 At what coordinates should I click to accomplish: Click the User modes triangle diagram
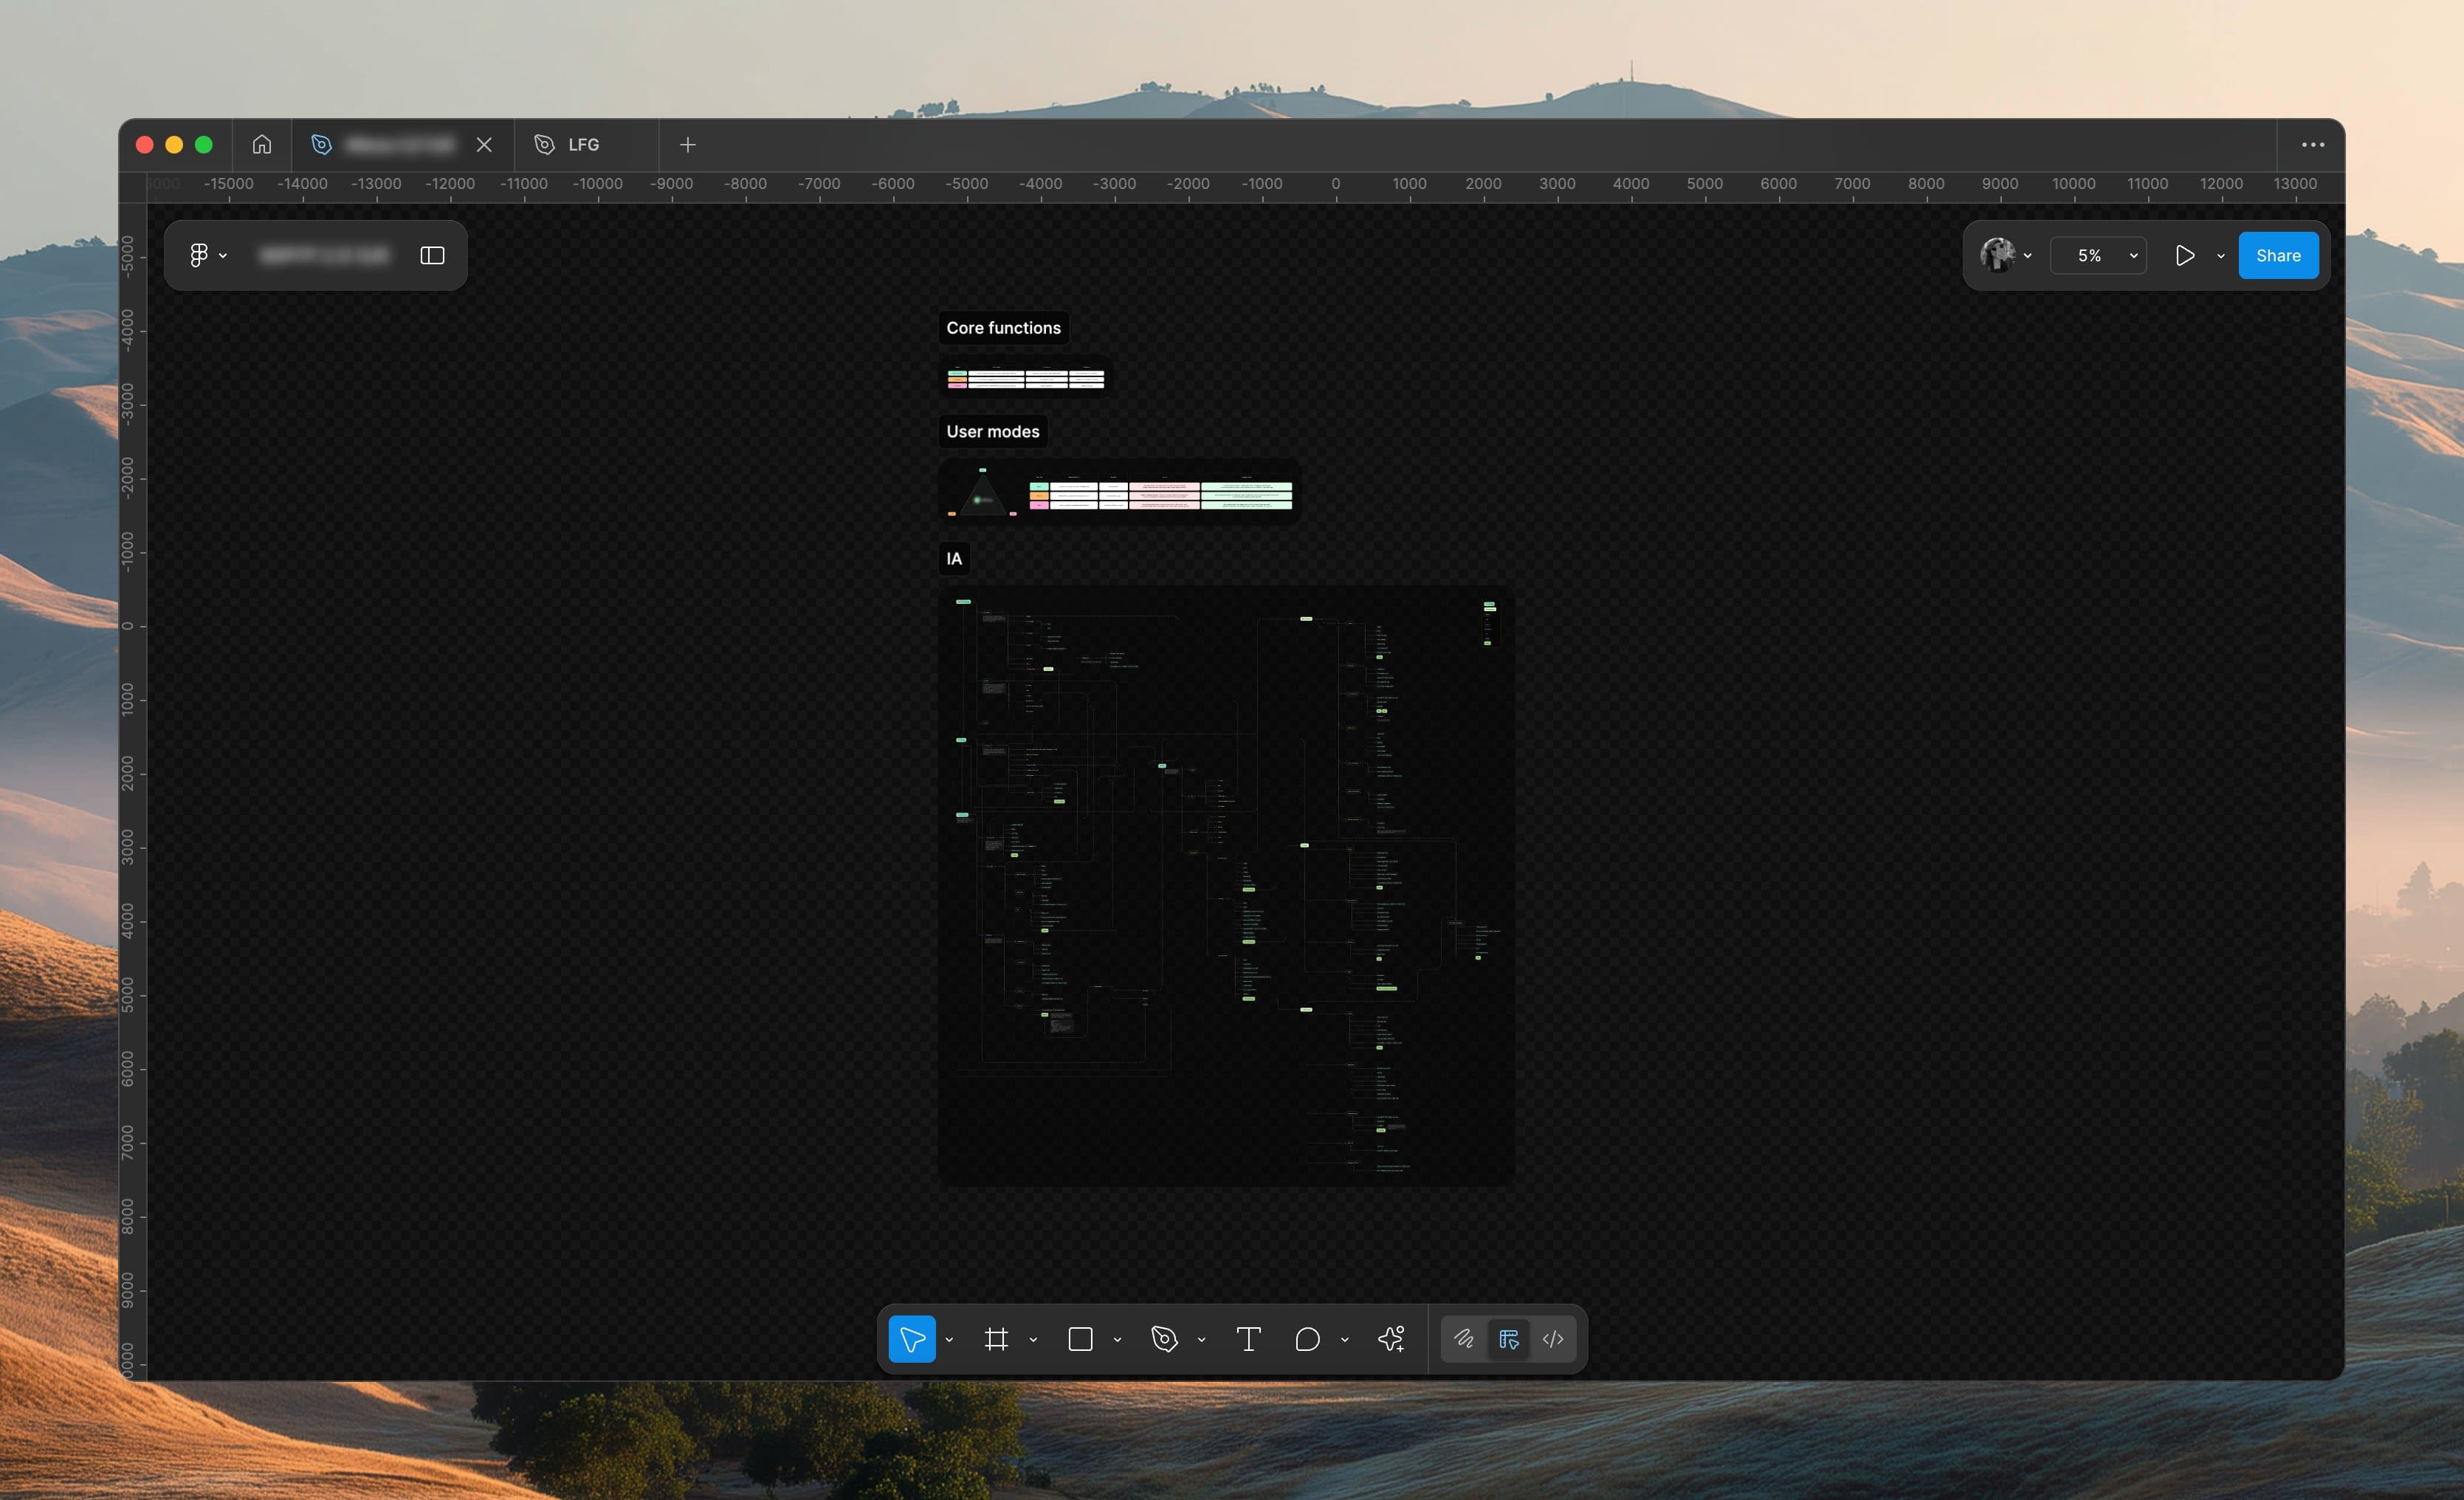click(982, 492)
